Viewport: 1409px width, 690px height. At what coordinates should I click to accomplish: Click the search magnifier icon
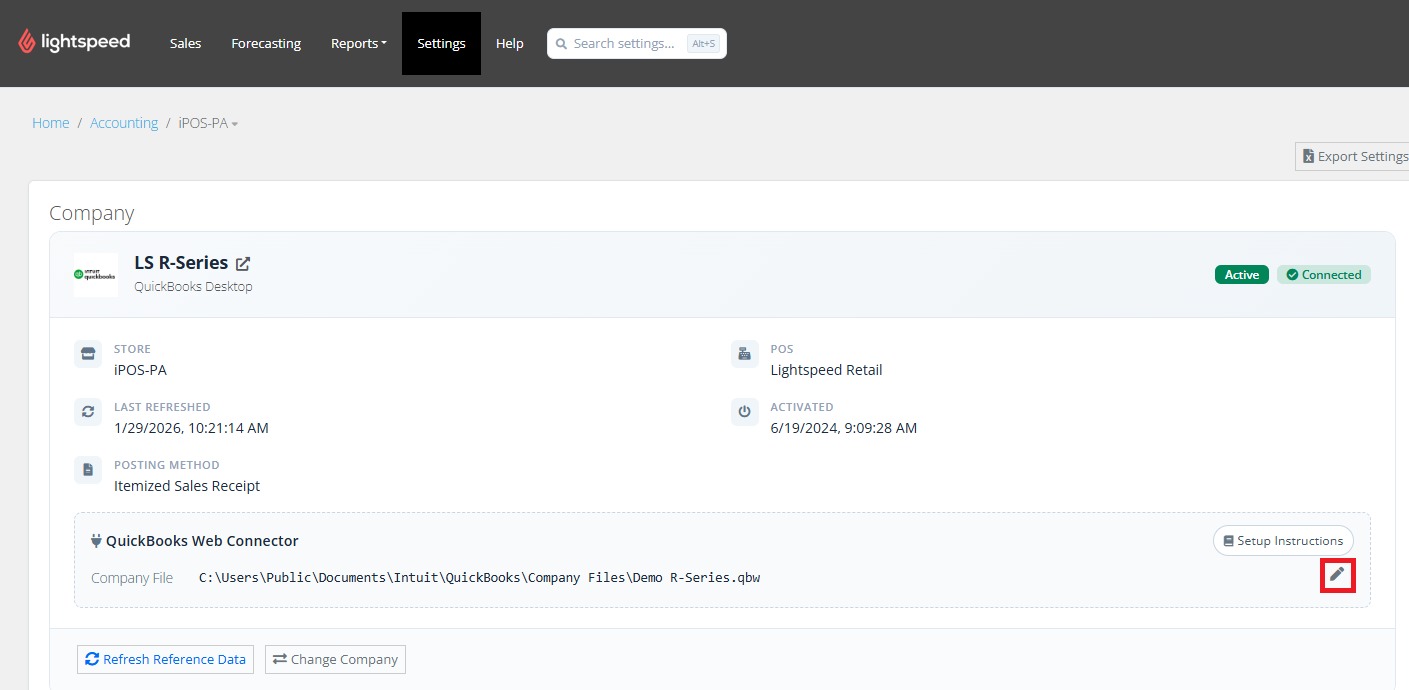(x=562, y=44)
